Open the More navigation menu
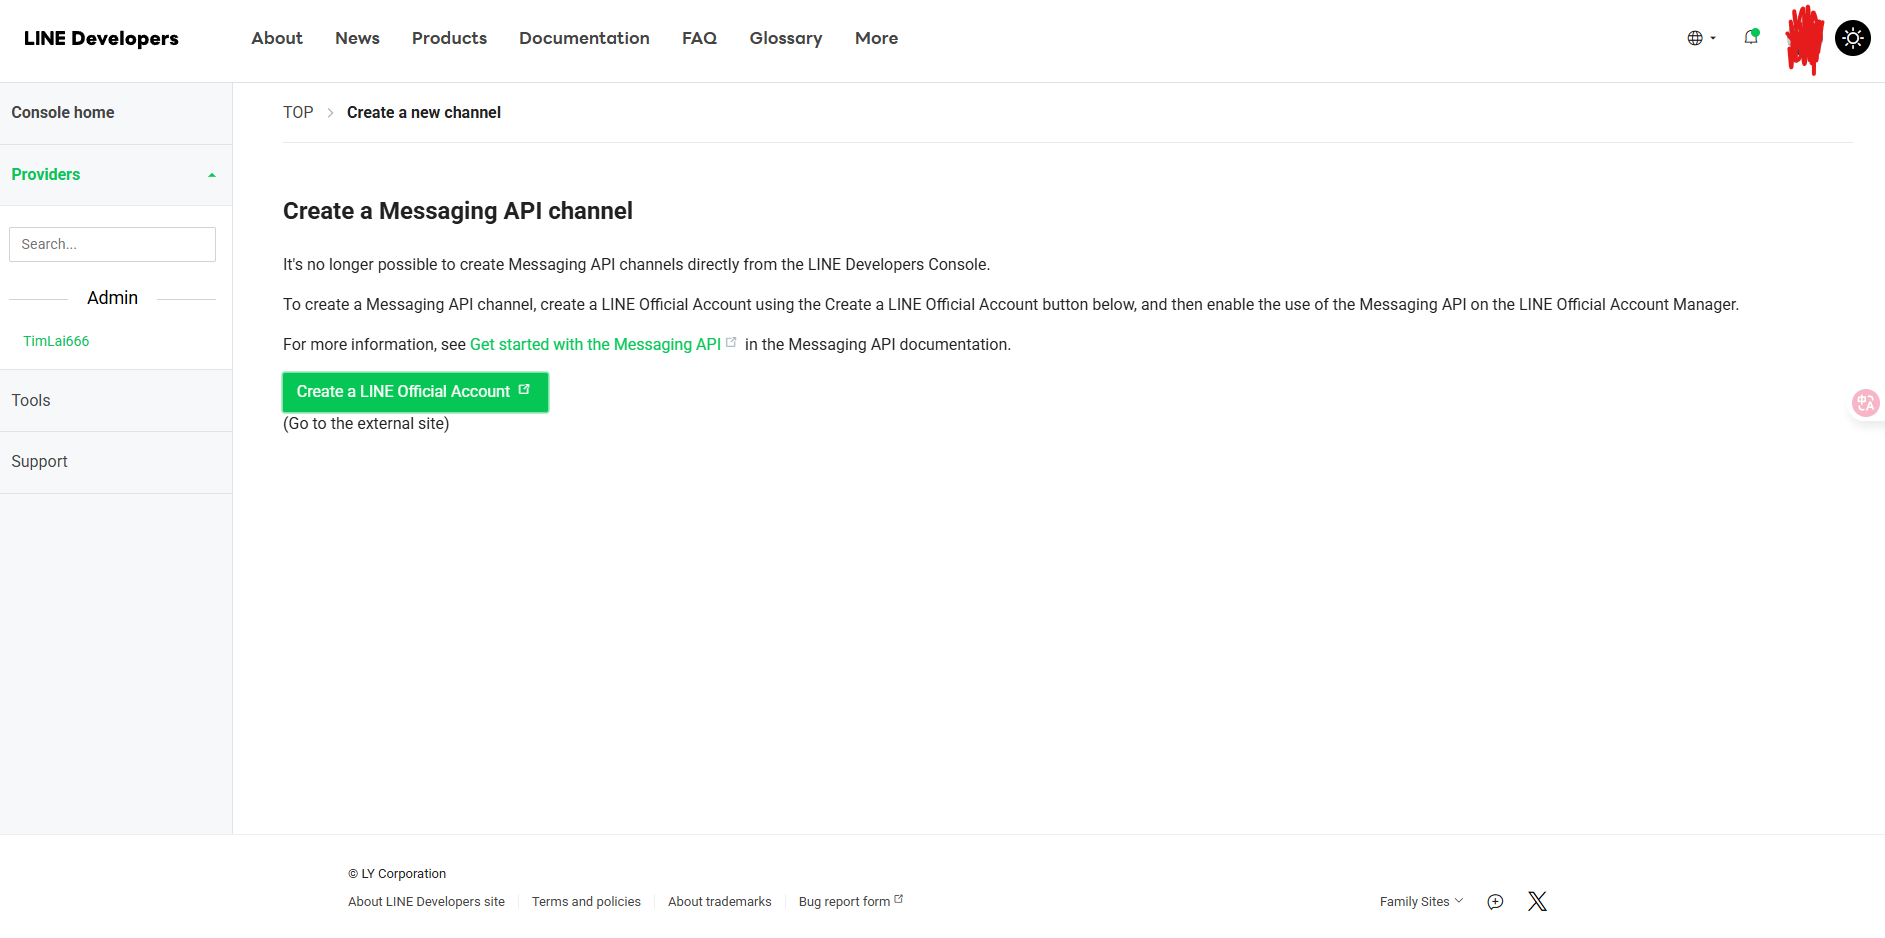The height and width of the screenshot is (938, 1885). (876, 38)
